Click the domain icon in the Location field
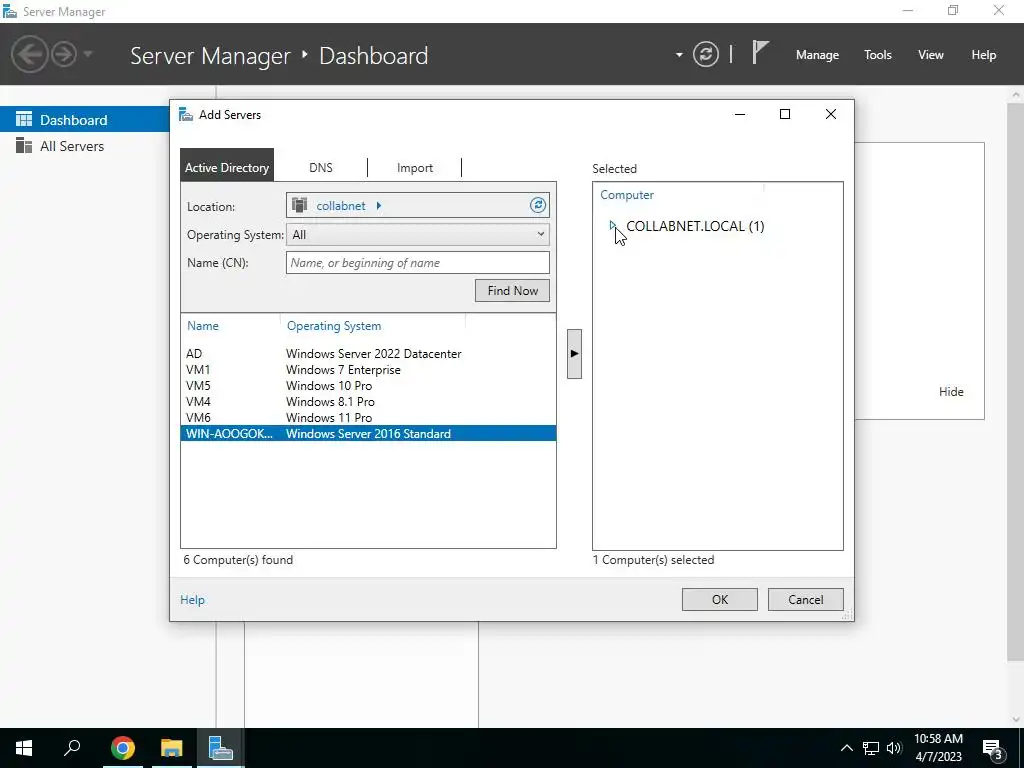Image resolution: width=1024 pixels, height=768 pixels. click(x=300, y=205)
